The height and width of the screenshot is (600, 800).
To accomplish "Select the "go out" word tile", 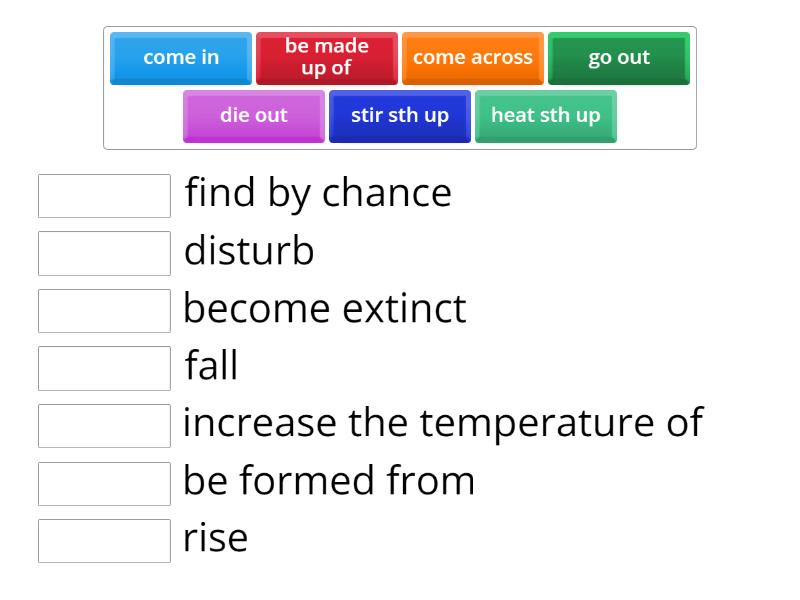I will point(618,57).
